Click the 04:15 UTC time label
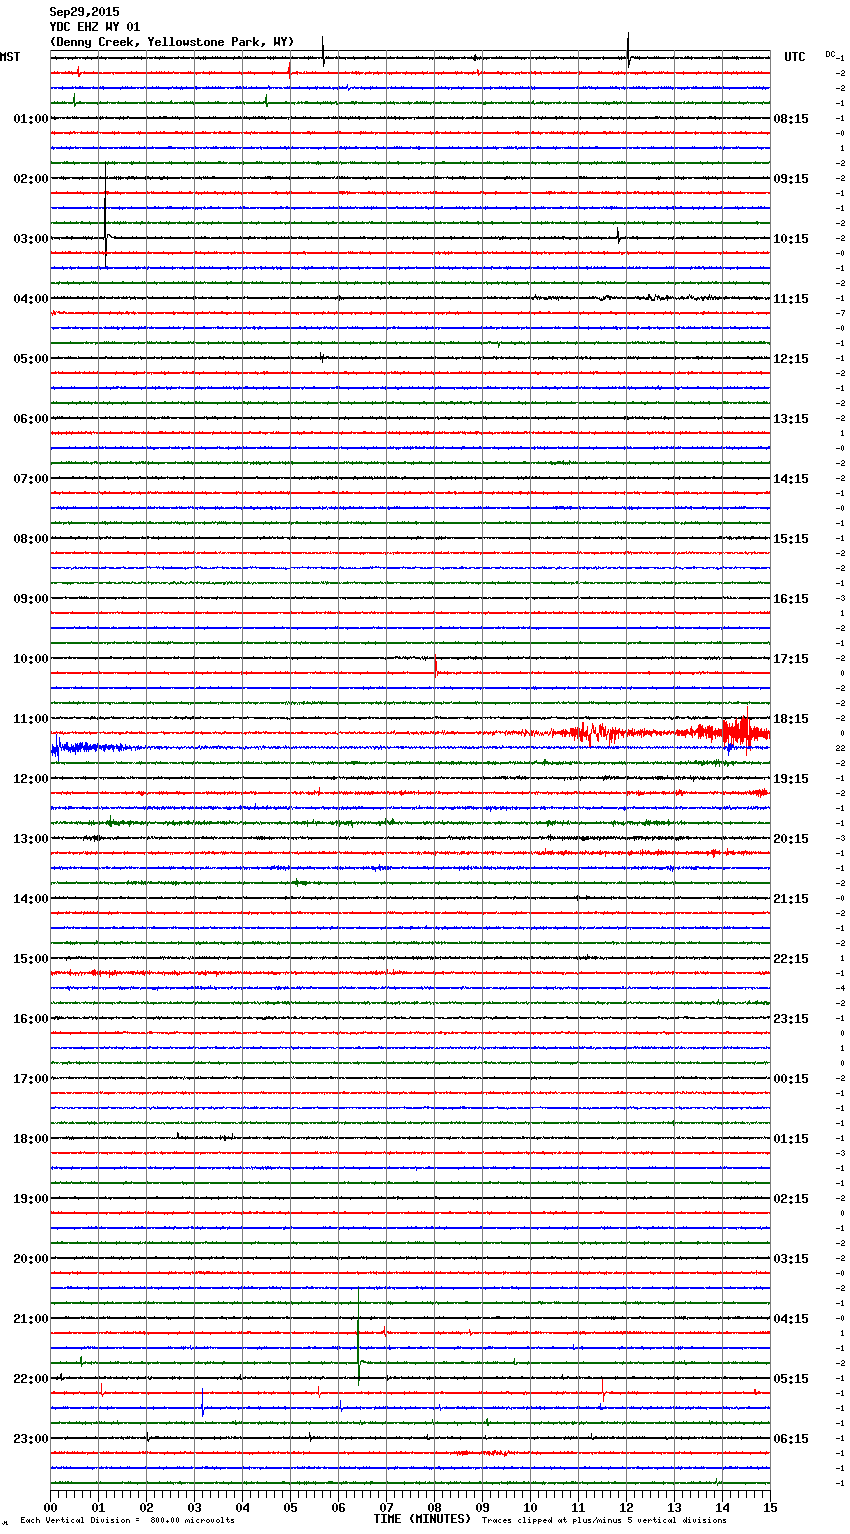The image size is (850, 1534). pyautogui.click(x=791, y=1319)
